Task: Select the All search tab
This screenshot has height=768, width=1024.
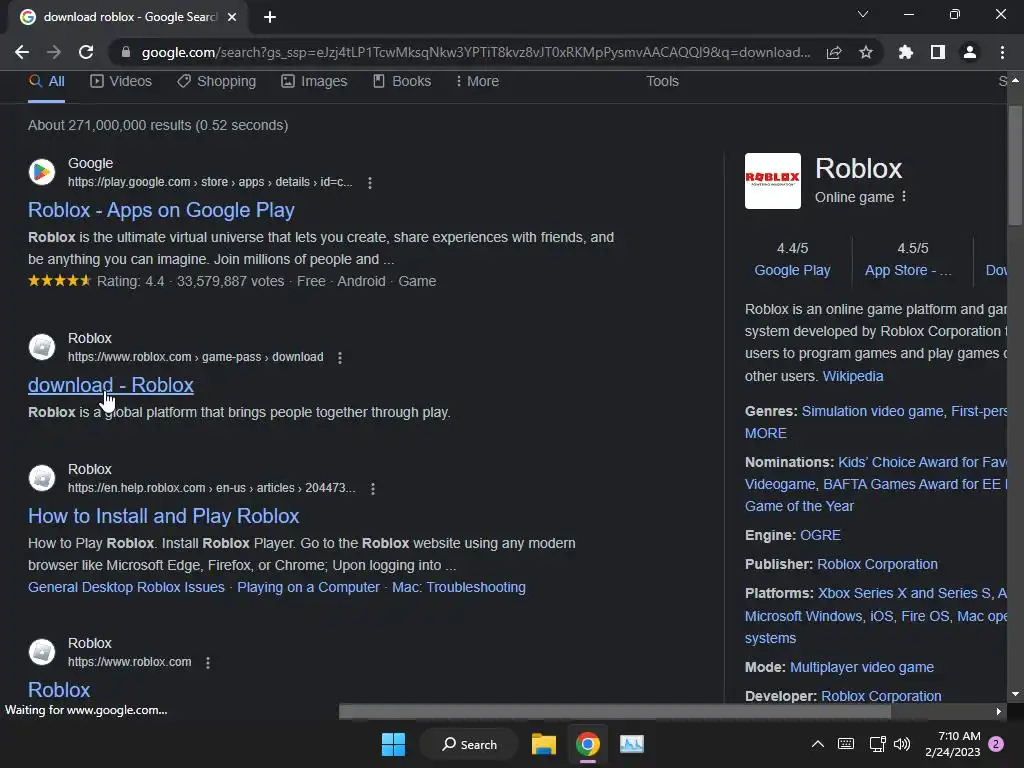Action: [47, 82]
